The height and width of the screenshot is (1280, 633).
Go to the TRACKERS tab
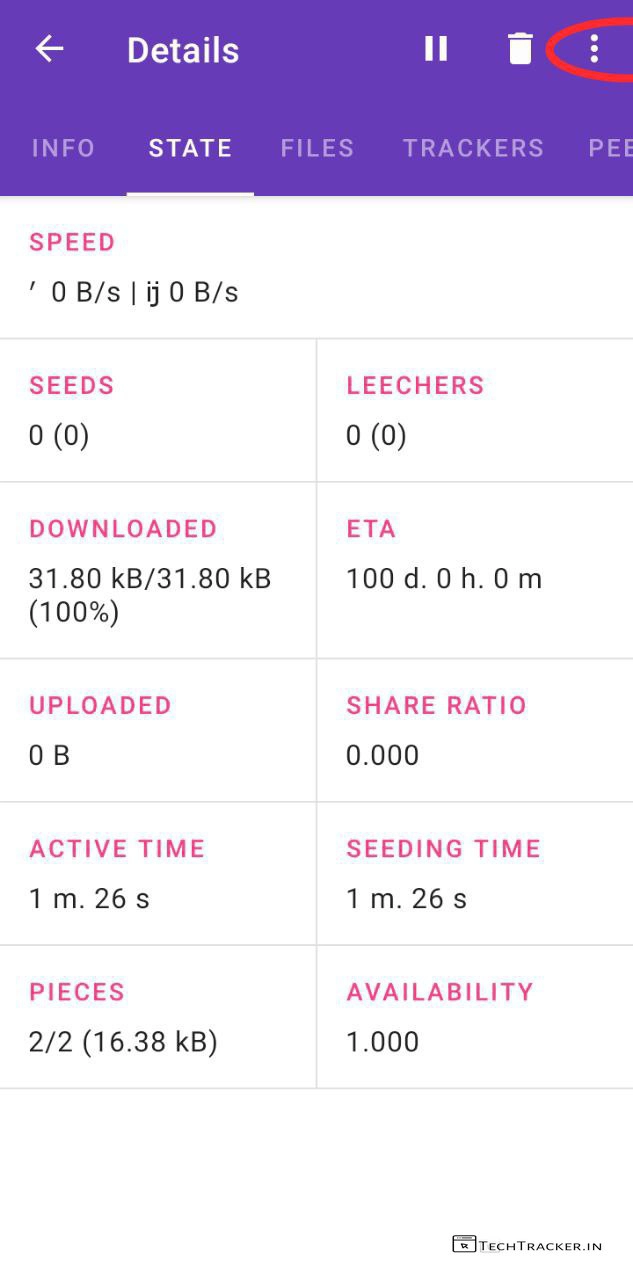point(473,148)
